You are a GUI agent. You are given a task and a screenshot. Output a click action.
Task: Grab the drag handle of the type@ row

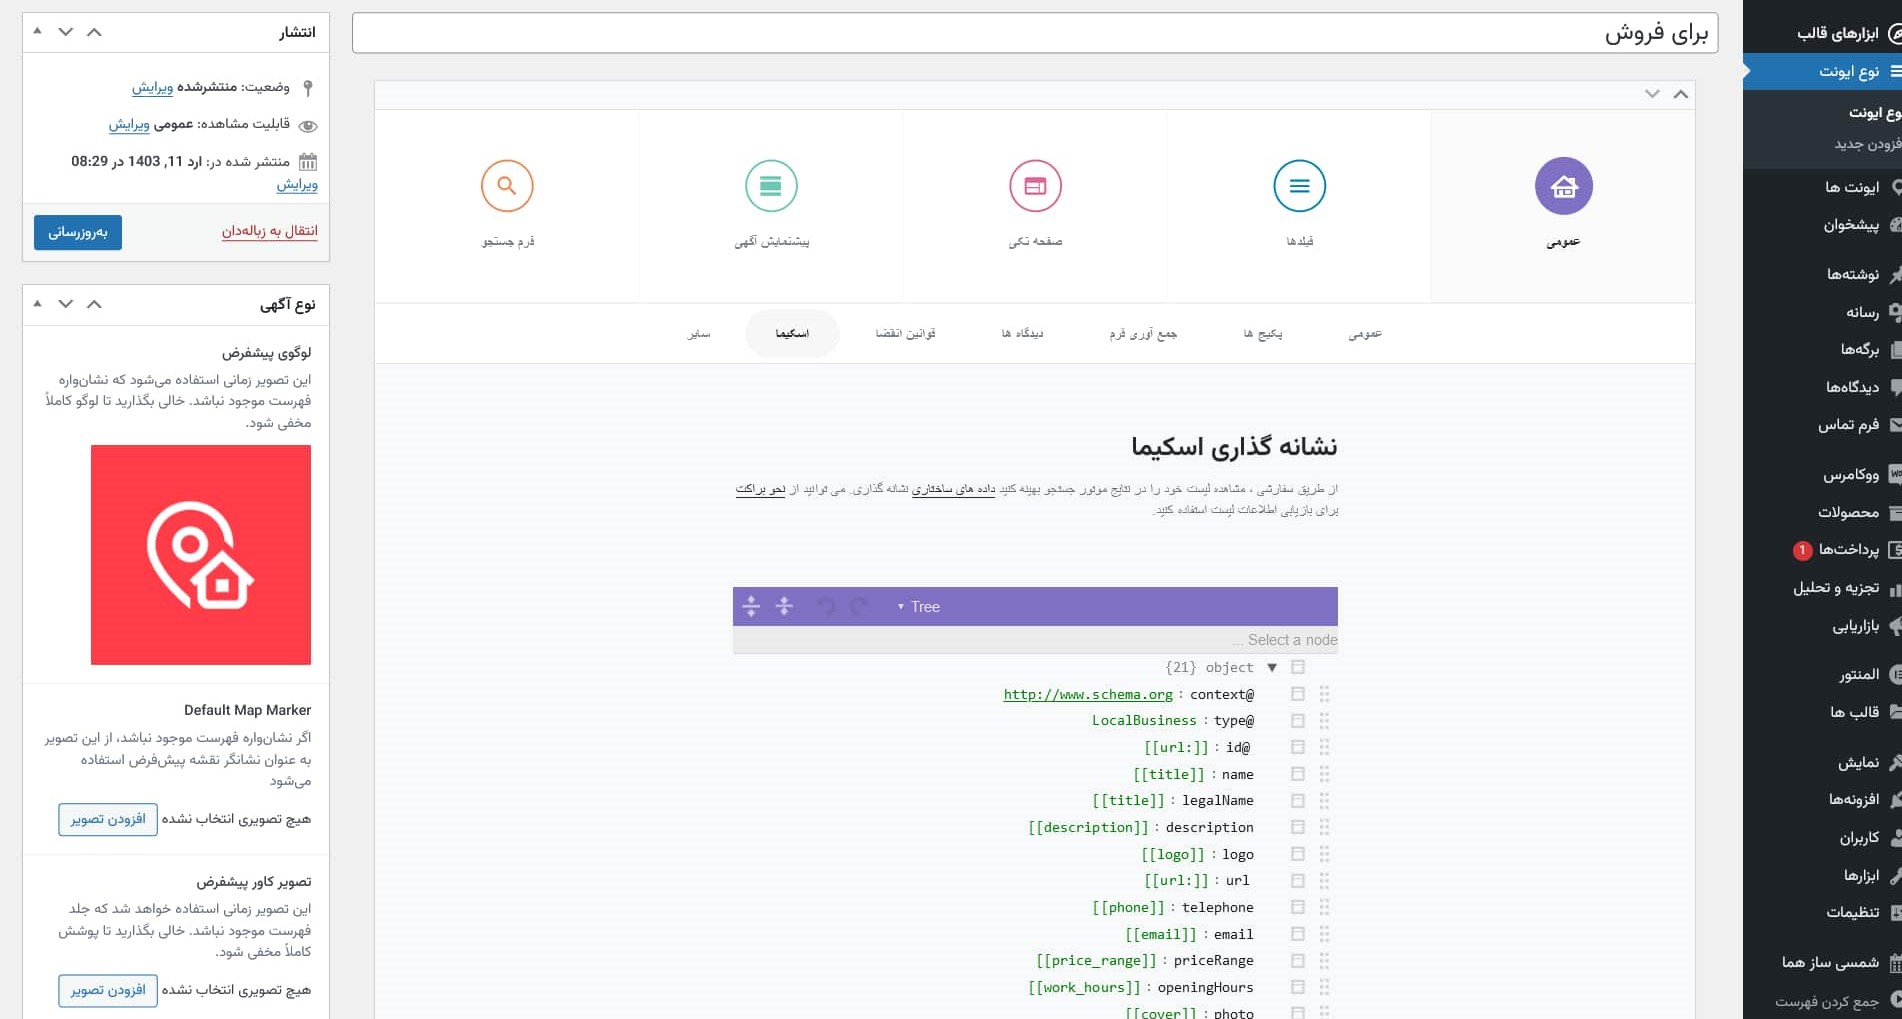tap(1324, 721)
